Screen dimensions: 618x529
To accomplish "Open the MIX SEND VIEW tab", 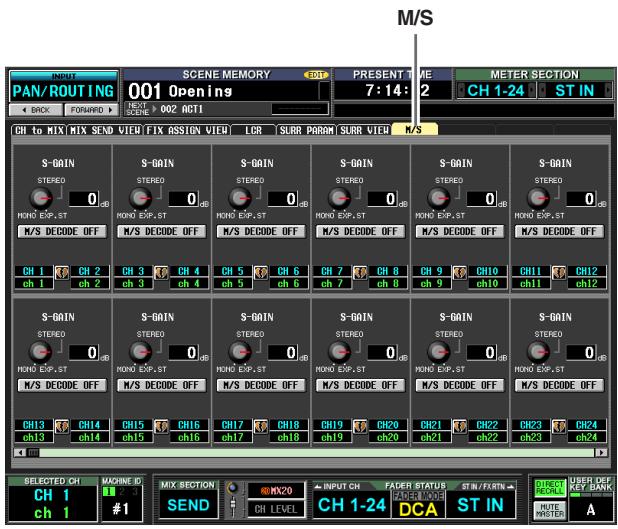I will pyautogui.click(x=105, y=130).
